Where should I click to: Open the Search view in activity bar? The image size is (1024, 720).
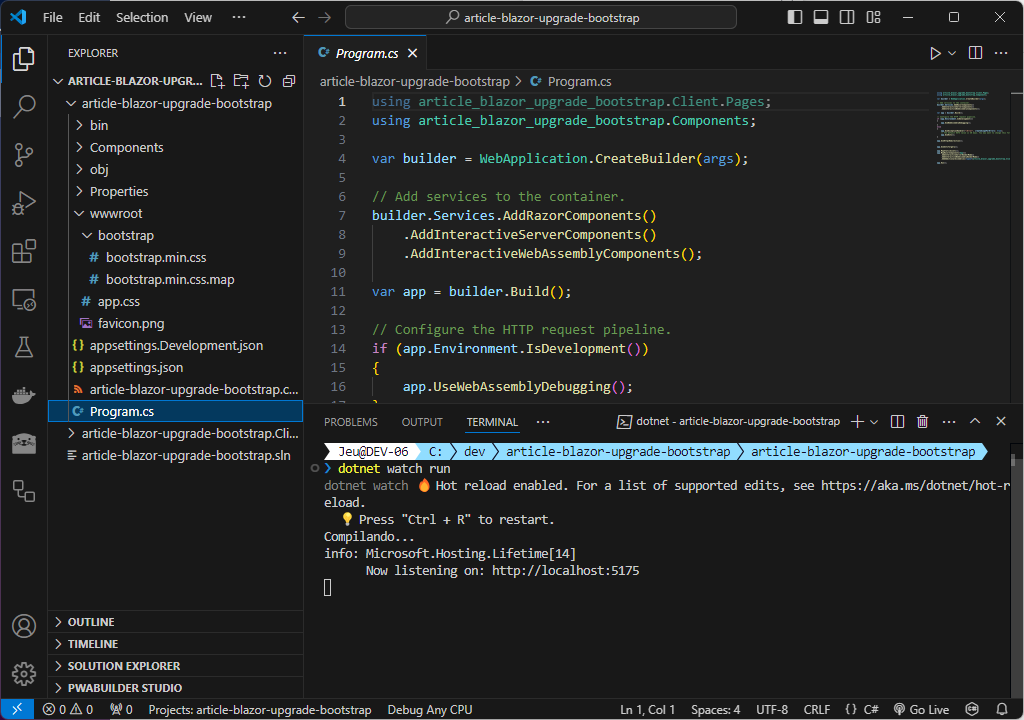tap(24, 106)
